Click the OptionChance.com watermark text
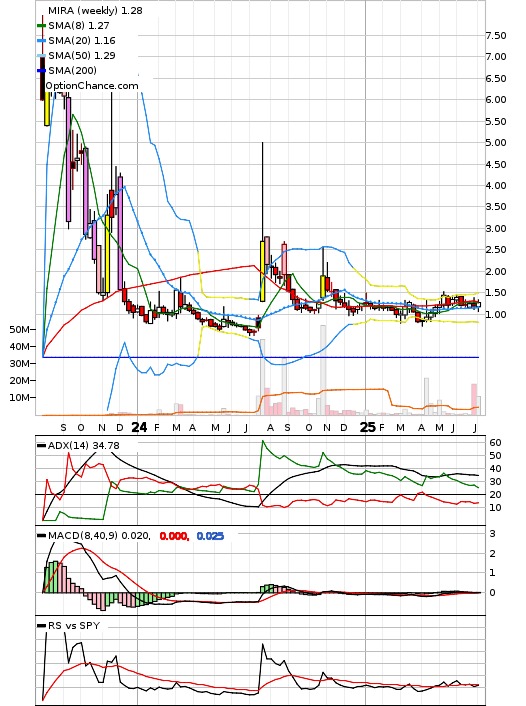Image resolution: width=526 pixels, height=706 pixels. [92, 86]
